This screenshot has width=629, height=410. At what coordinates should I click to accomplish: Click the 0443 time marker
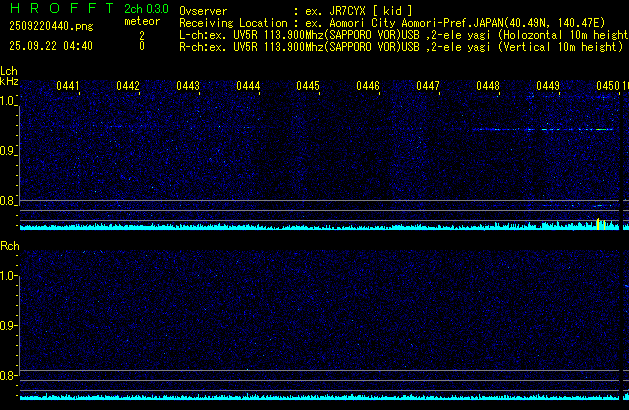click(188, 87)
